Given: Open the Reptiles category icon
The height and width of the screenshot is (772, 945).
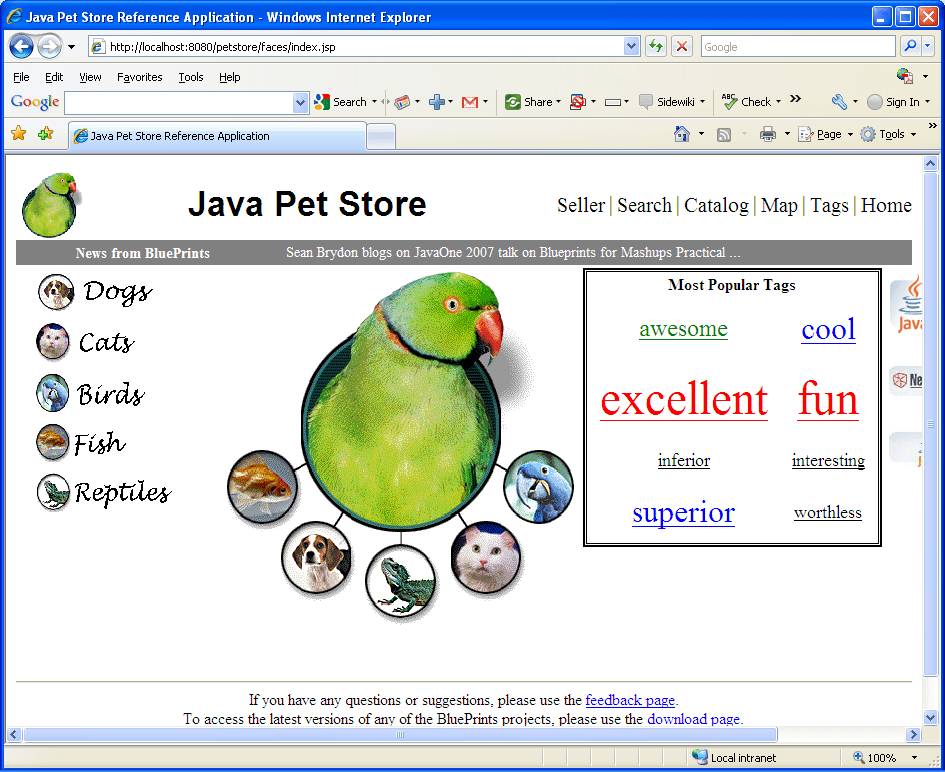Looking at the screenshot, I should click(x=52, y=493).
